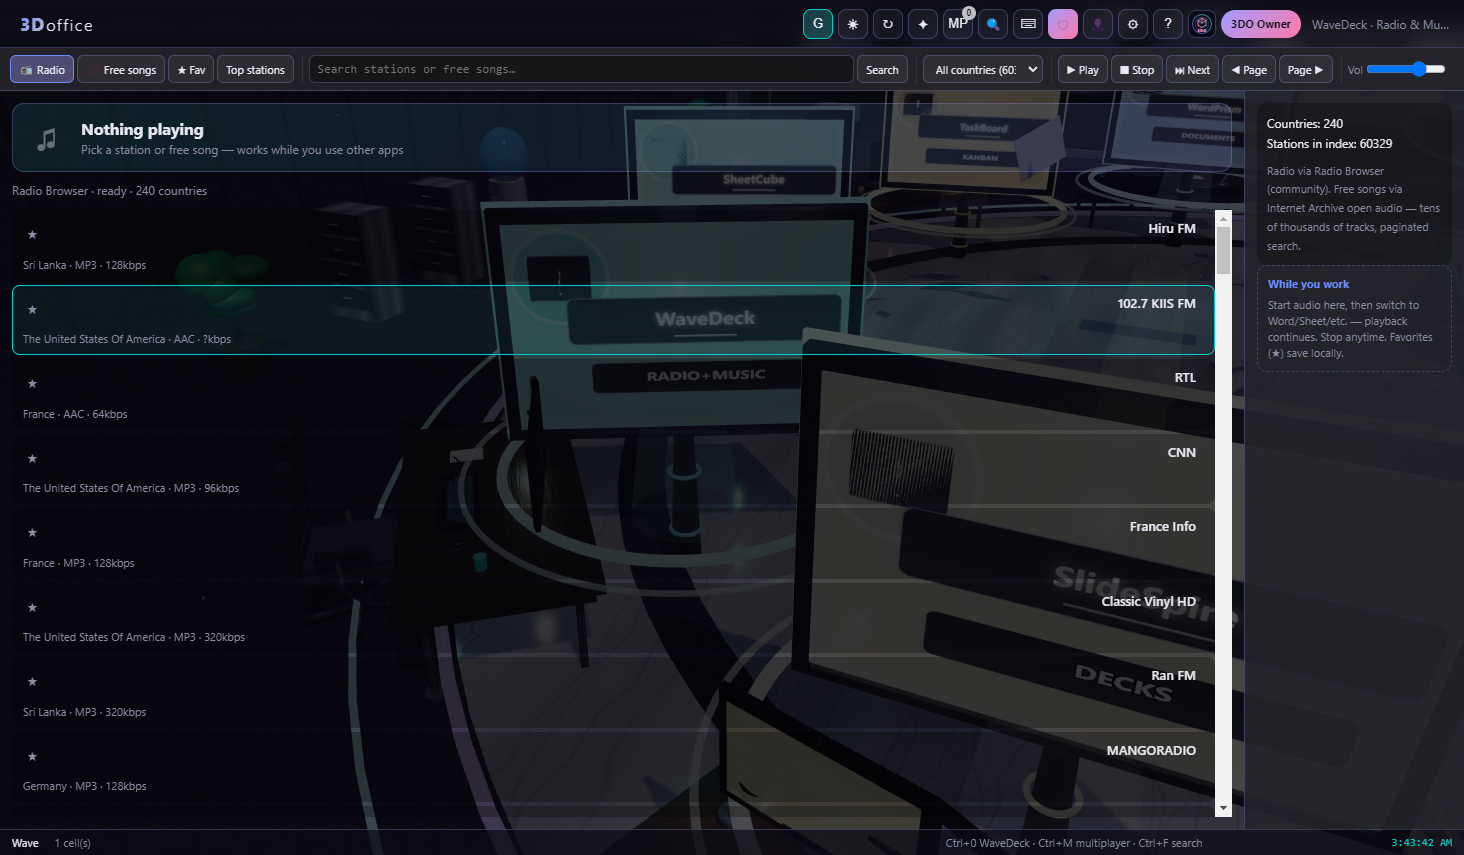The image size is (1464, 855).
Task: Star the France Info station
Action: 32,533
